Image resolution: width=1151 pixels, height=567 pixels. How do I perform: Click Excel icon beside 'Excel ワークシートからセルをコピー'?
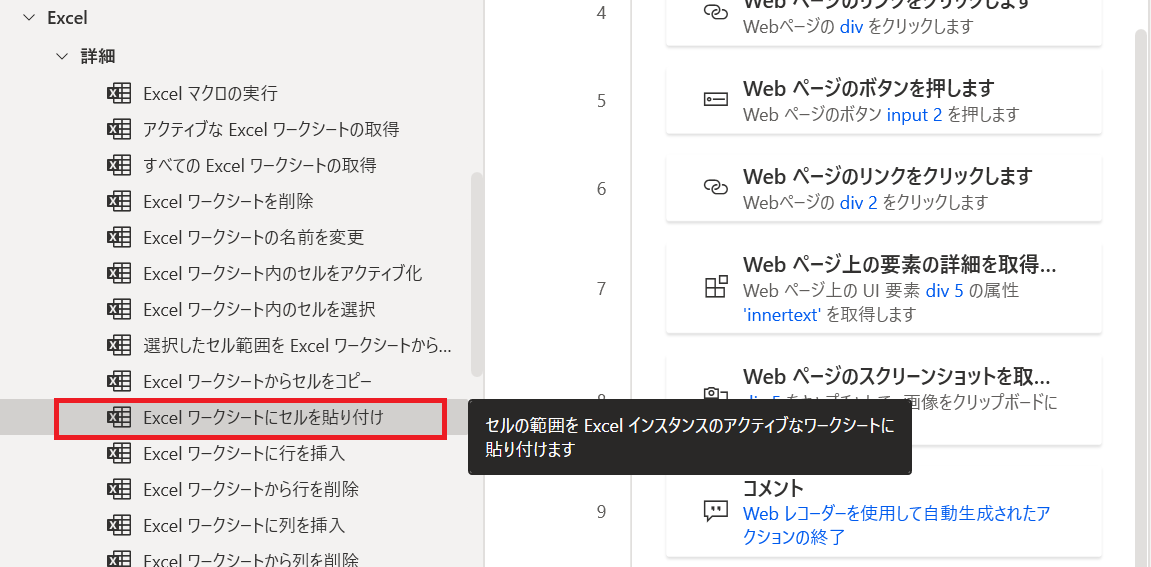click(x=119, y=381)
